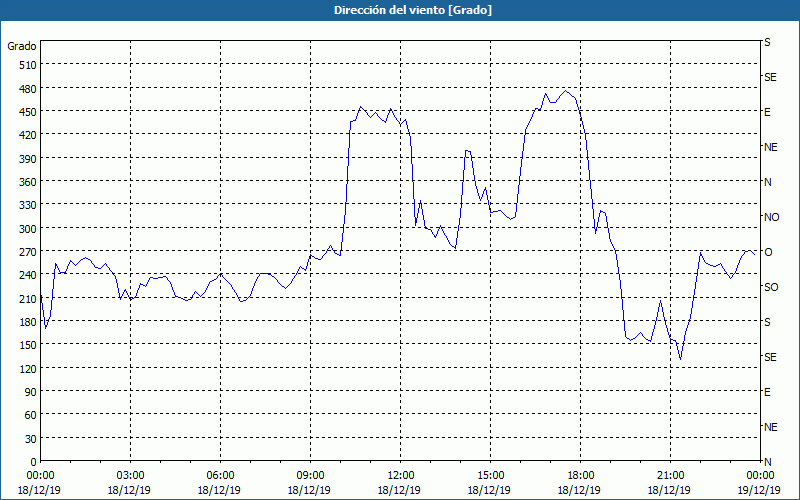The width and height of the screenshot is (800, 500).
Task: Click the "O" compass label level with 270
Action: pos(768,252)
